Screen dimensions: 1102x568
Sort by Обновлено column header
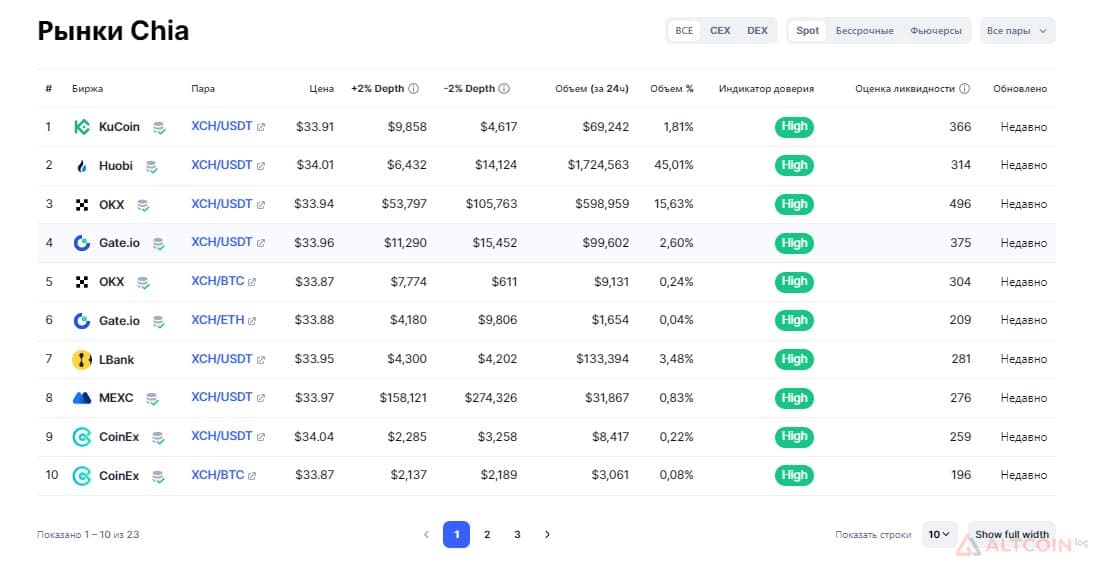point(1020,89)
